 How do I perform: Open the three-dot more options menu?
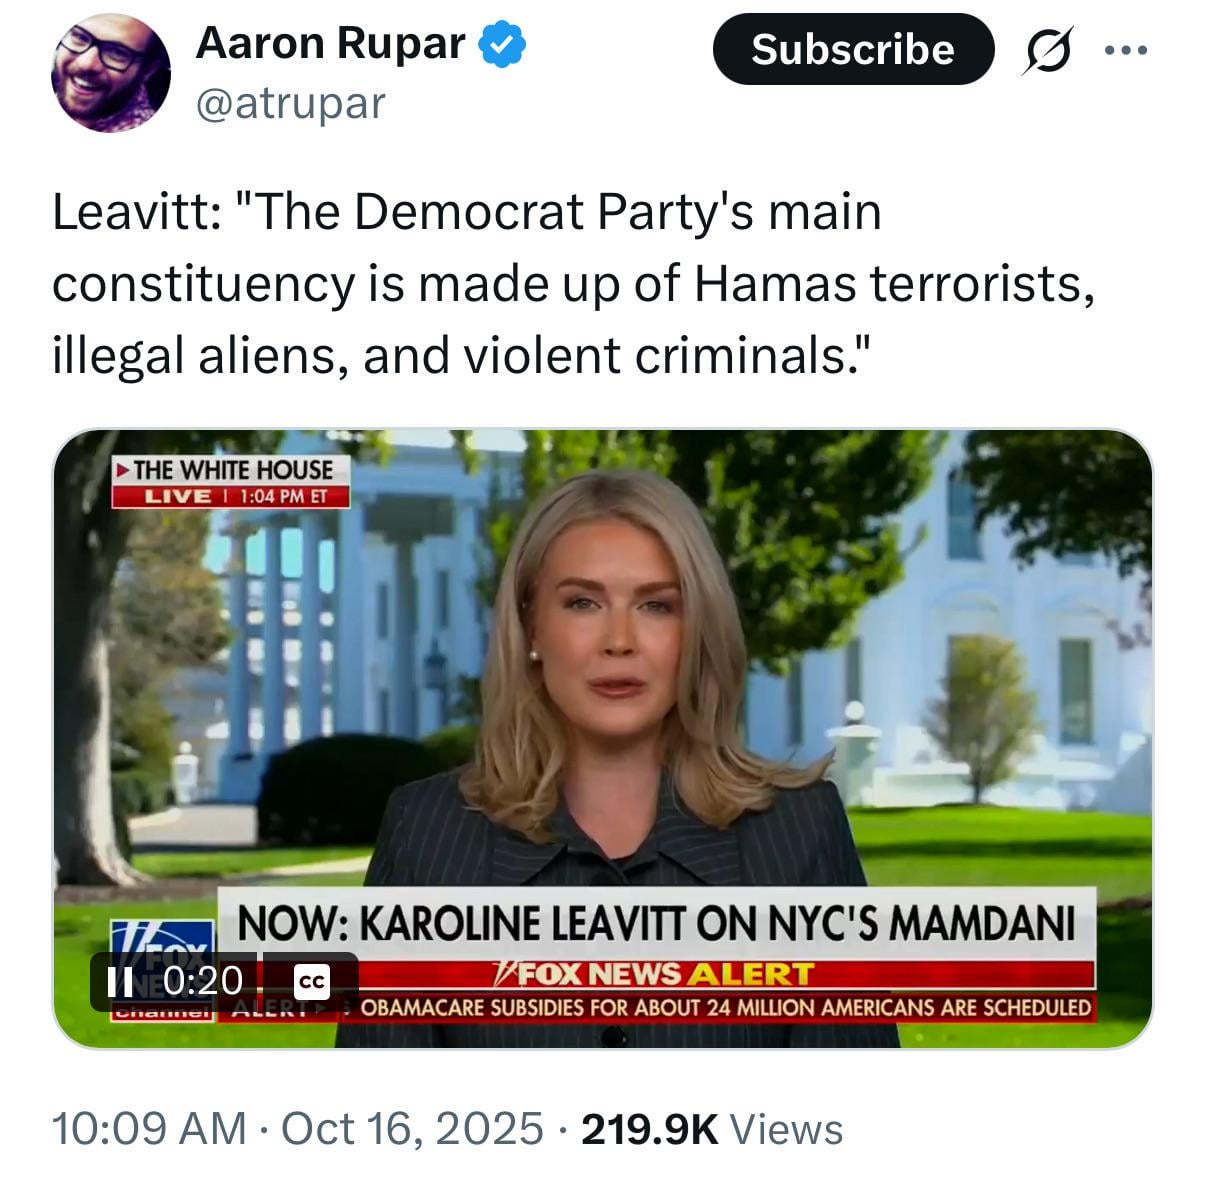tap(1126, 49)
